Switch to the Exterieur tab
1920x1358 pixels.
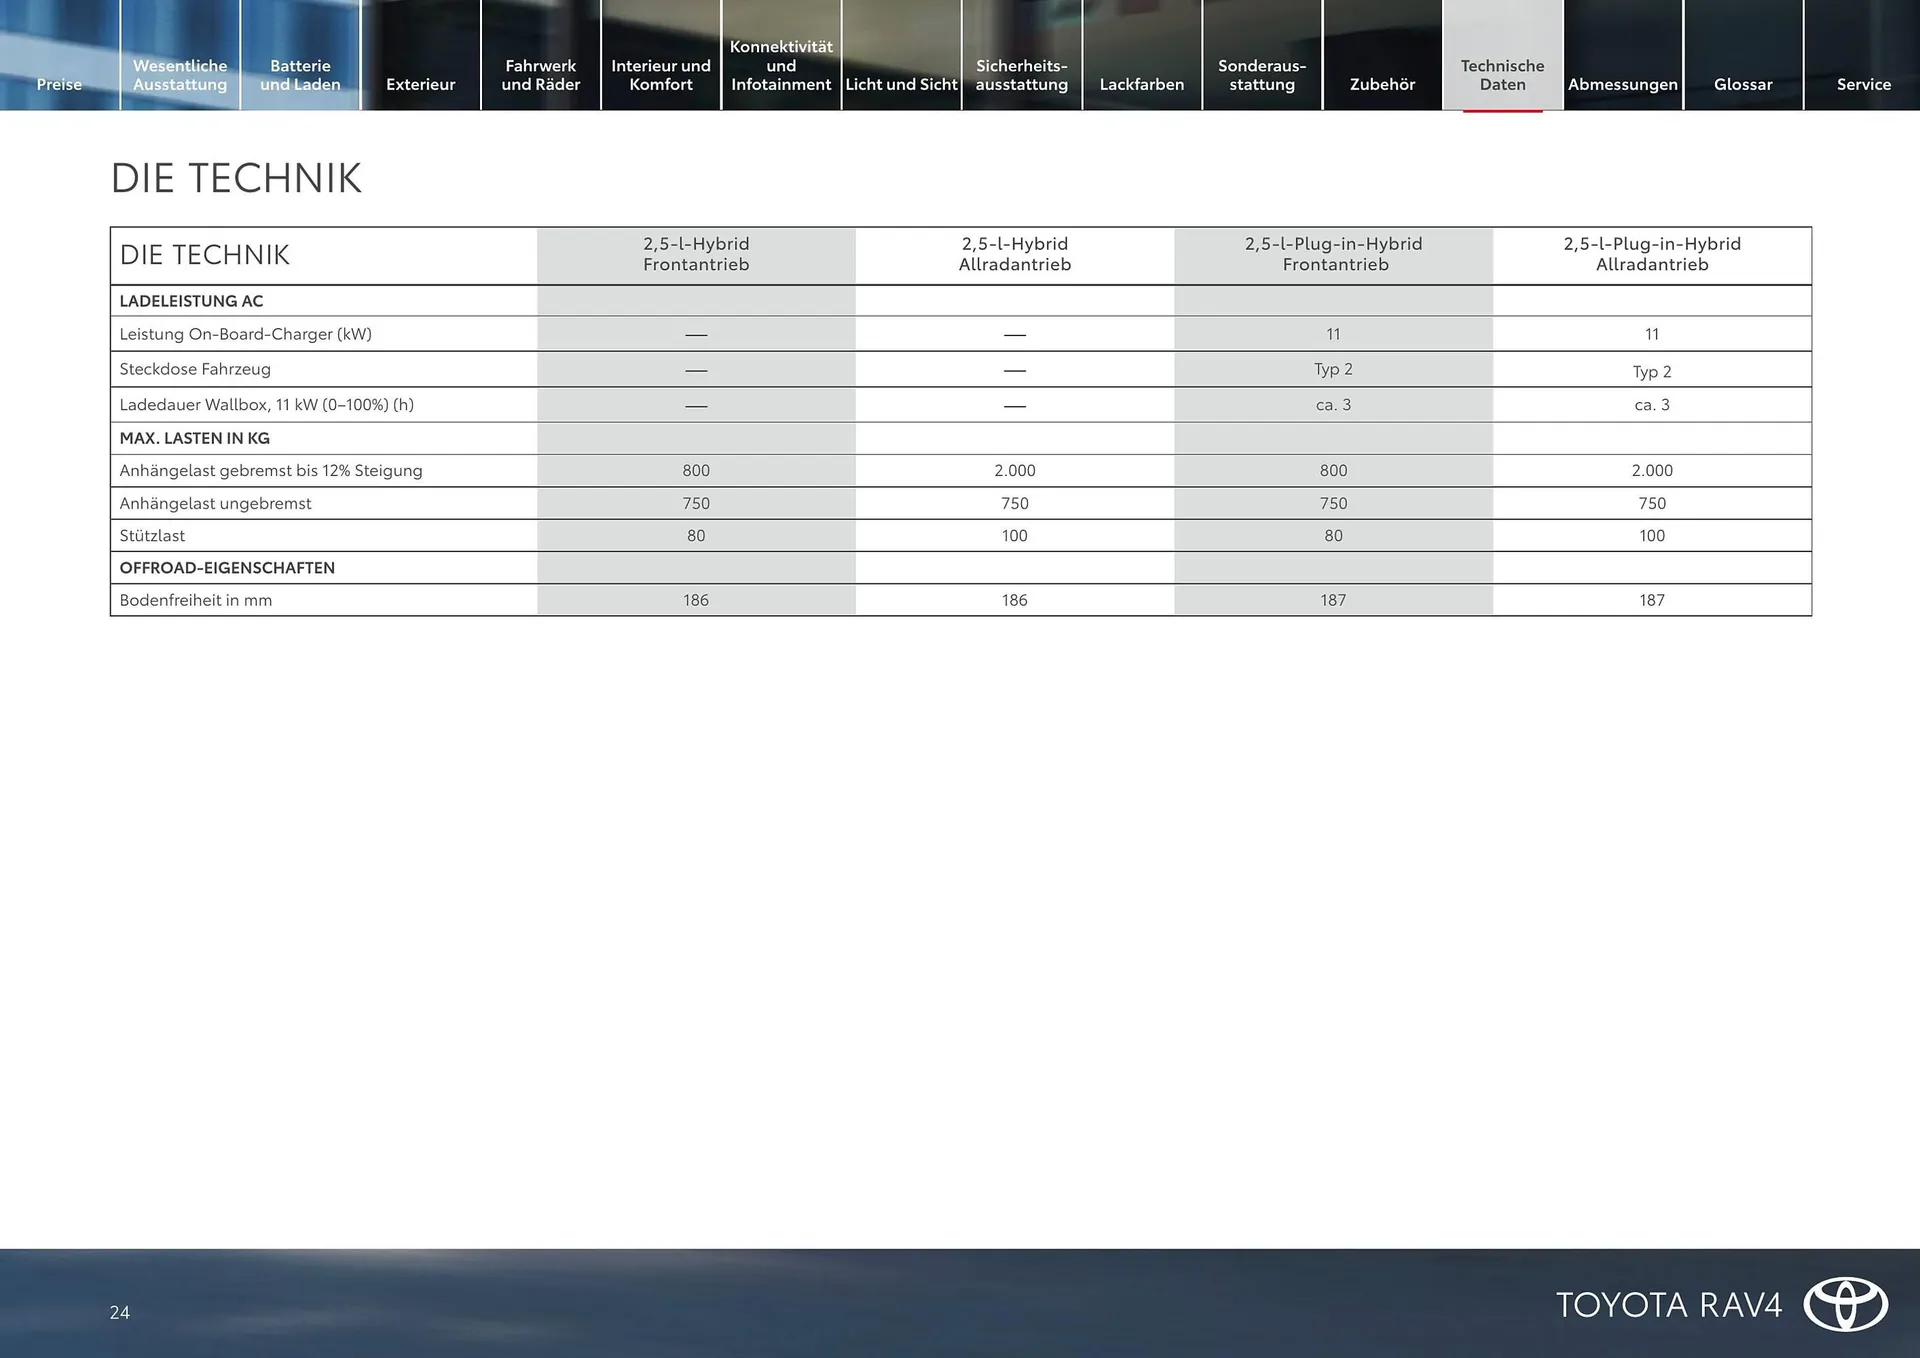420,84
